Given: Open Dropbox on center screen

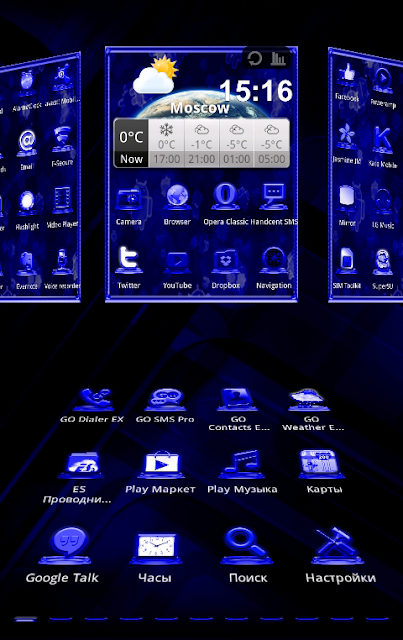Looking at the screenshot, I should (x=225, y=269).
